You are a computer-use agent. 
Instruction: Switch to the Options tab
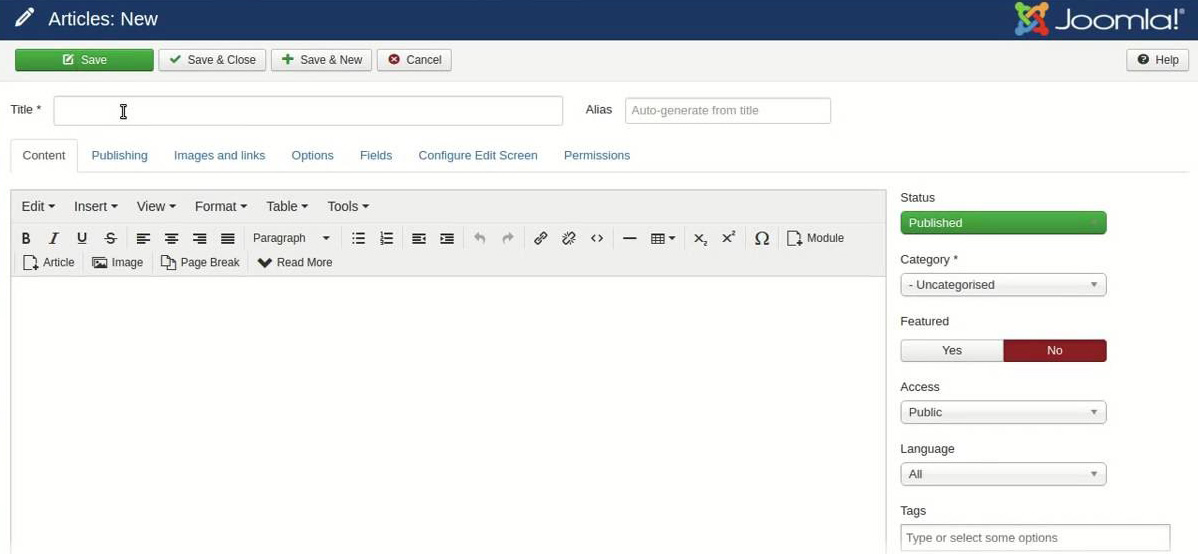pyautogui.click(x=312, y=155)
